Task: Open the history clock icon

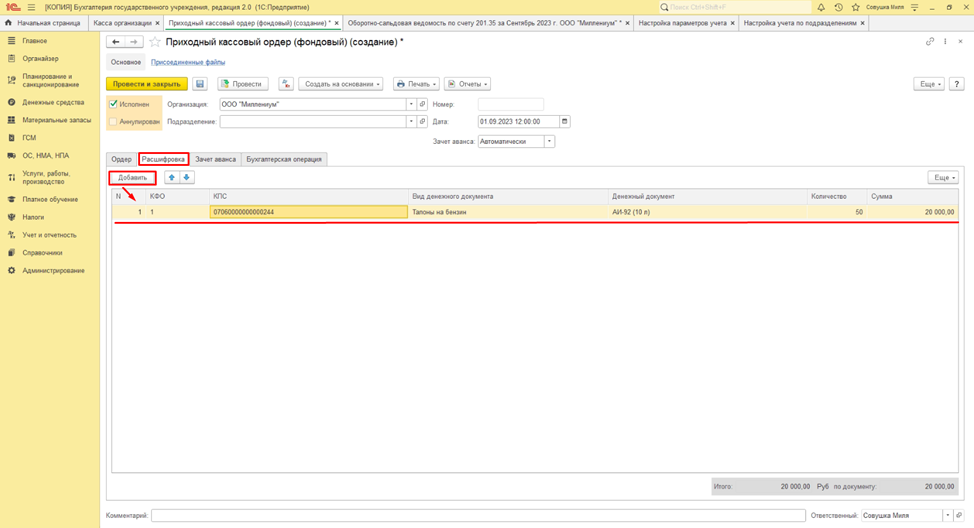Action: [x=839, y=7]
